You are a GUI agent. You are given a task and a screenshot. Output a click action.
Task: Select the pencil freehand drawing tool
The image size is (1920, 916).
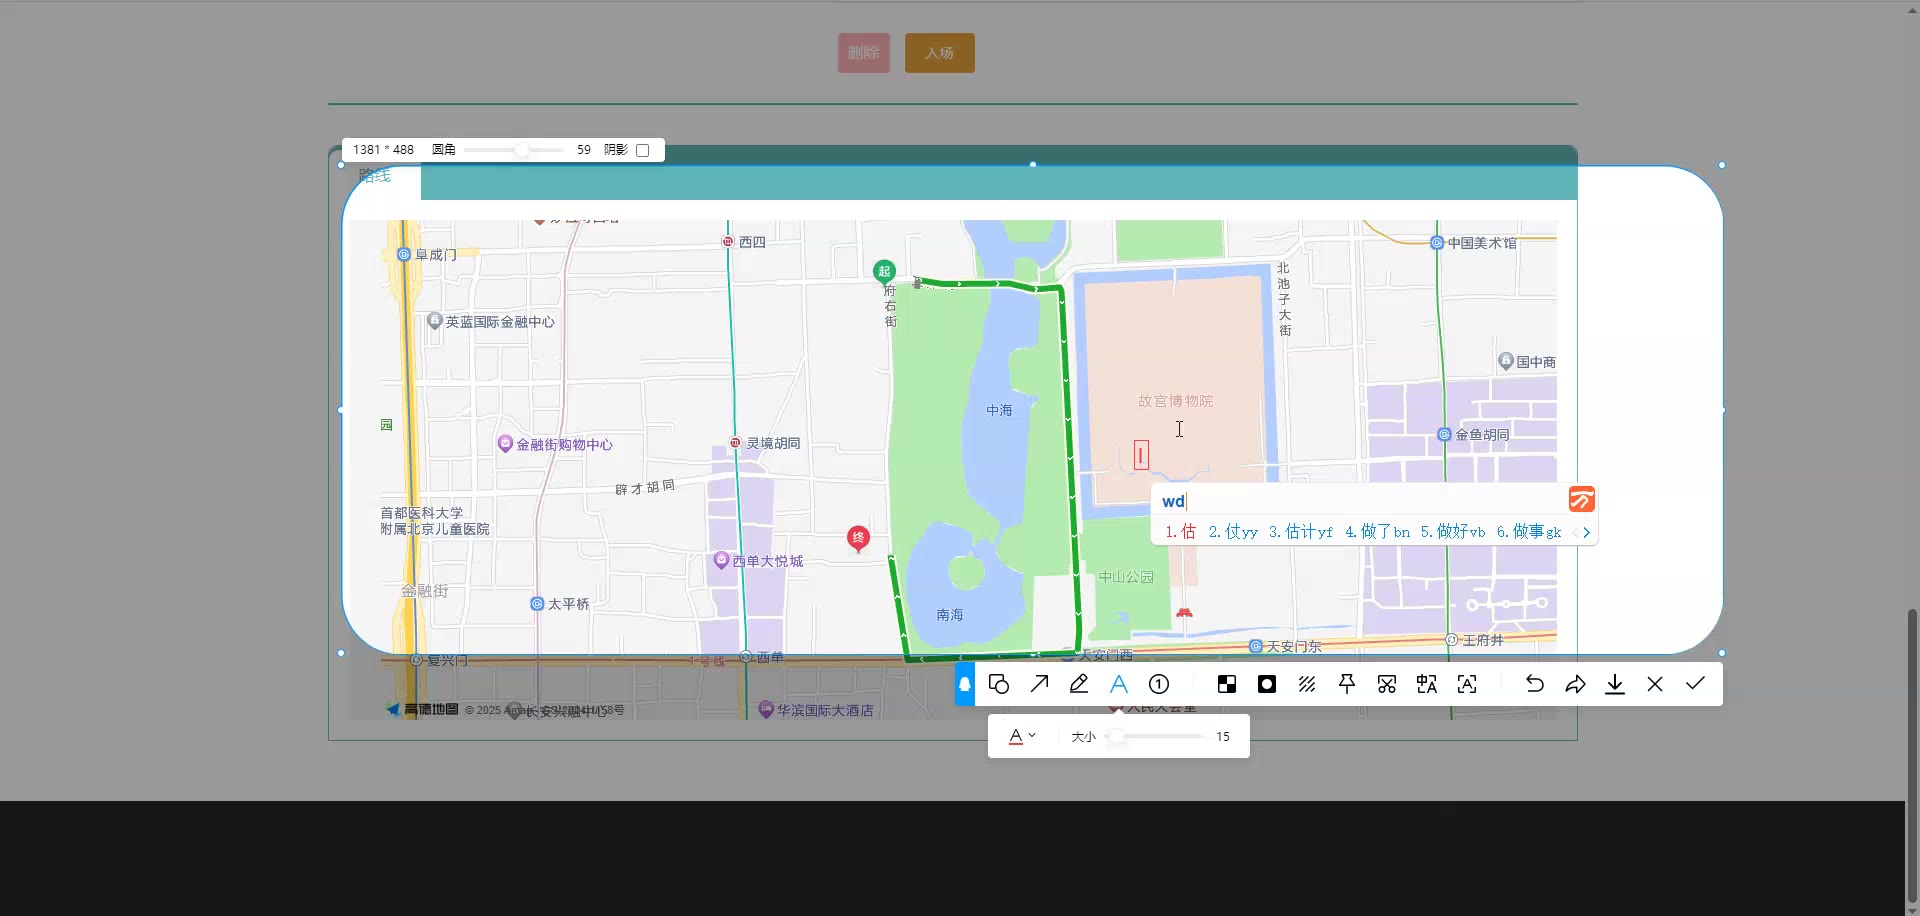click(1079, 684)
